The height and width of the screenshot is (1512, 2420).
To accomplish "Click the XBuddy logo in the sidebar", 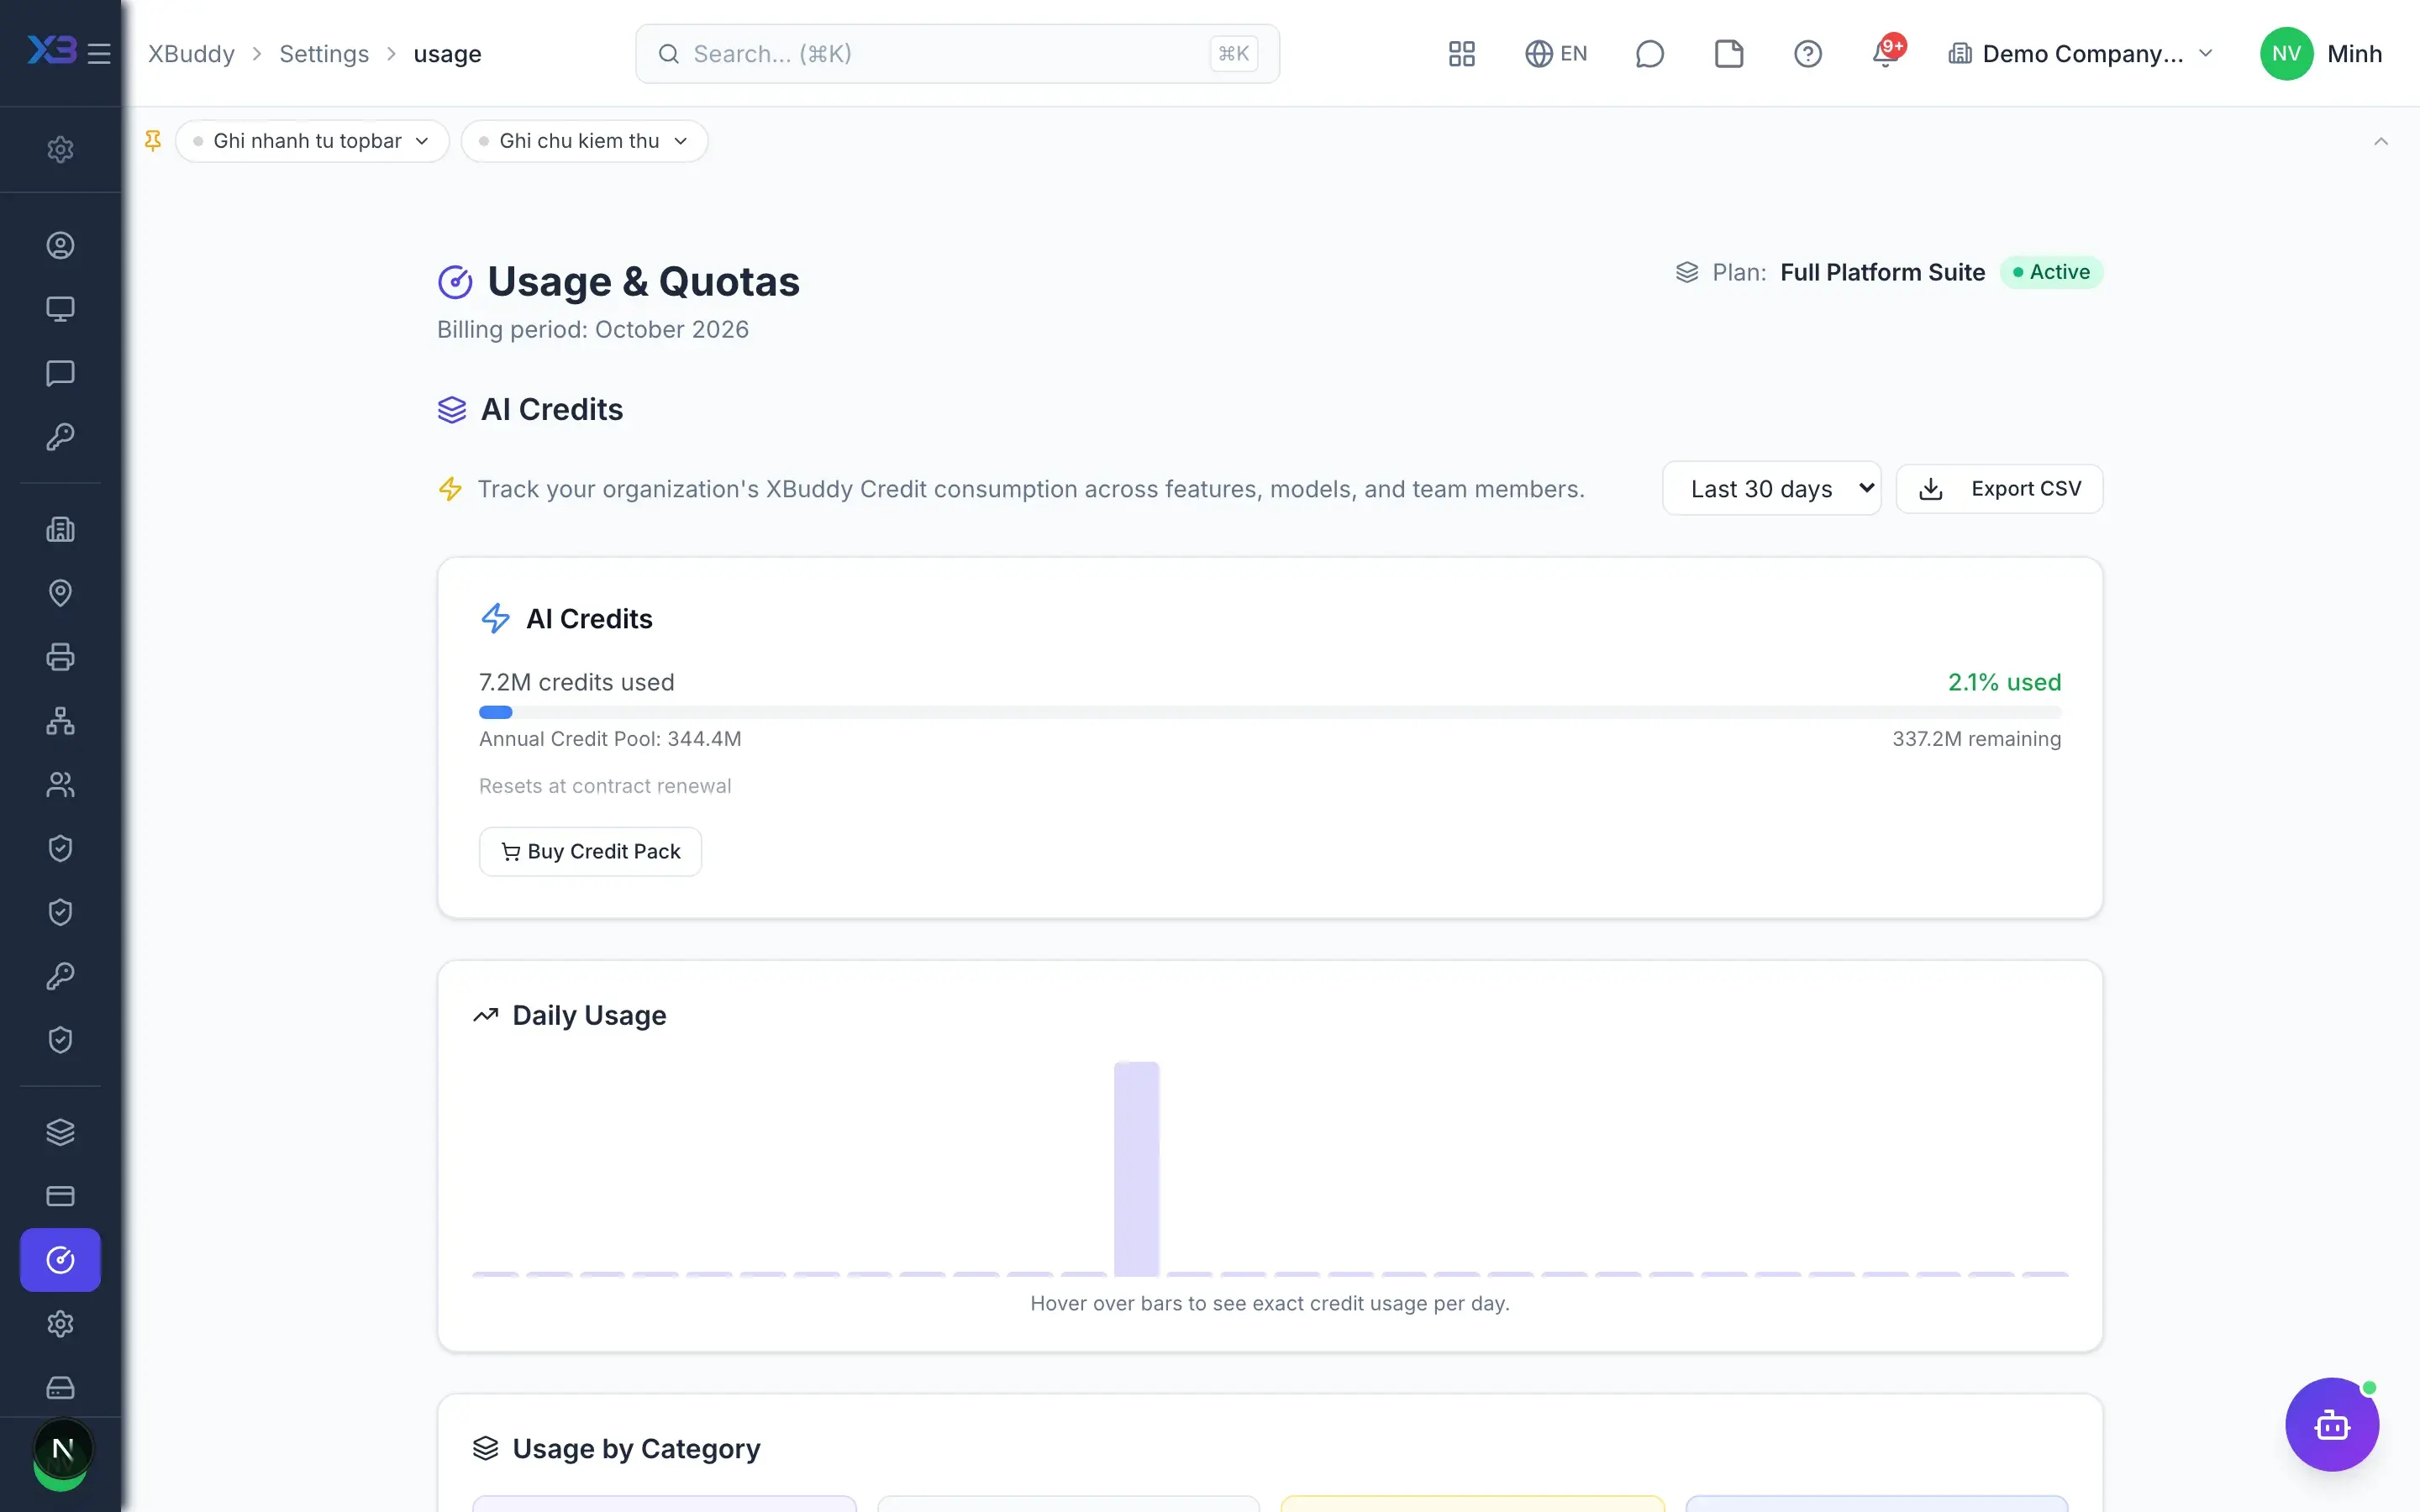I will 51,50.
